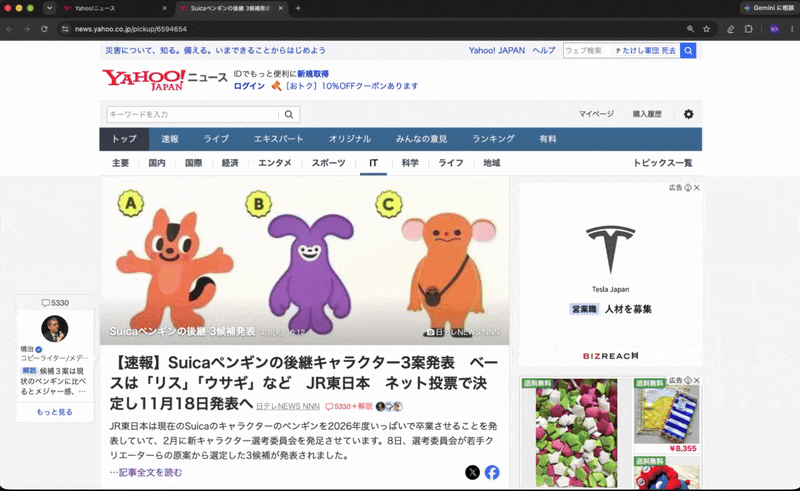Select the 地域 category

(x=492, y=163)
